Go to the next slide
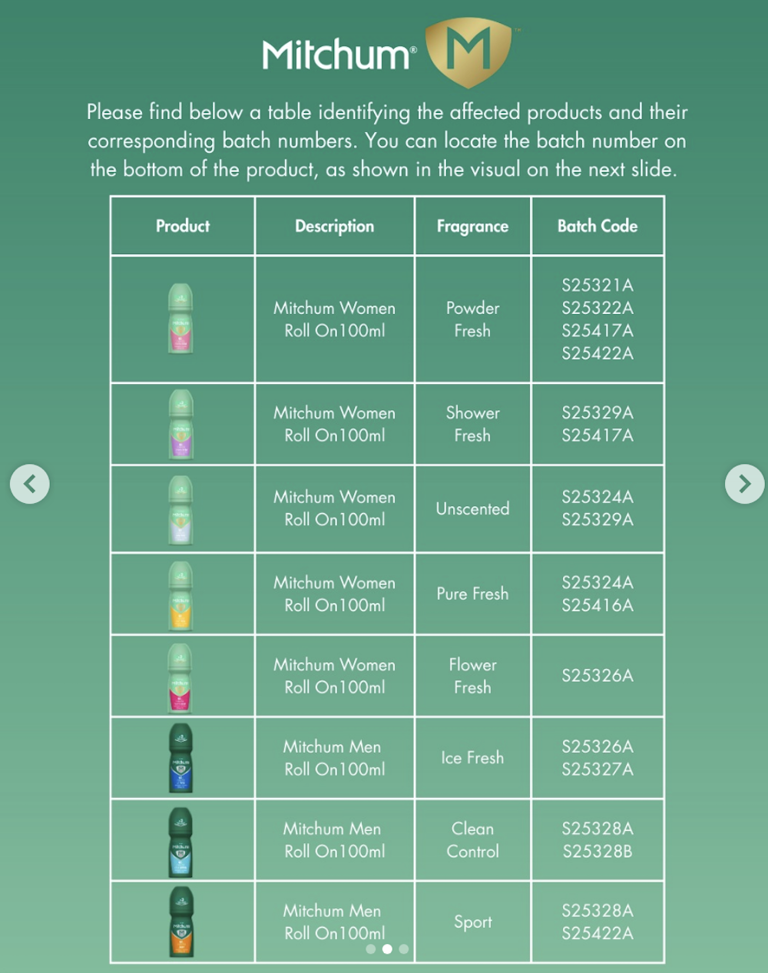768x973 pixels. pos(744,484)
